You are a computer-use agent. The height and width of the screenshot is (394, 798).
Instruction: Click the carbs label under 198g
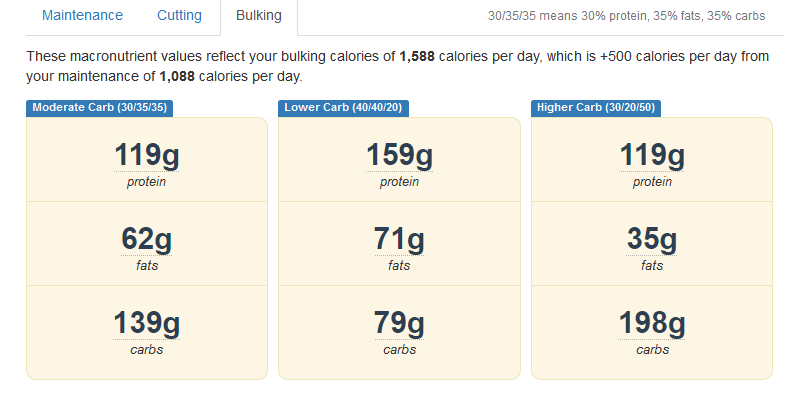tap(652, 350)
